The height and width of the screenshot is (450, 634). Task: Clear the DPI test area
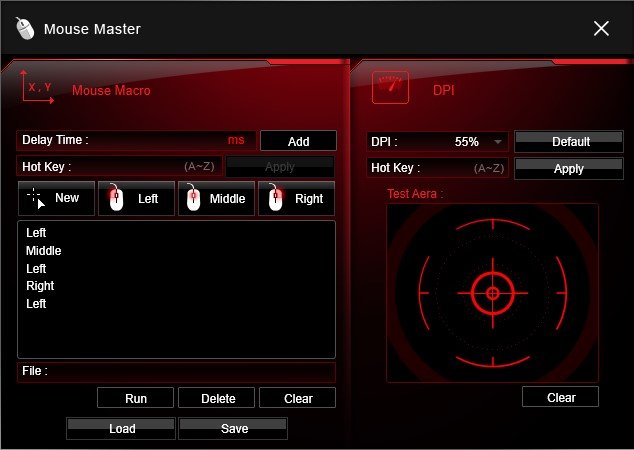coord(560,397)
